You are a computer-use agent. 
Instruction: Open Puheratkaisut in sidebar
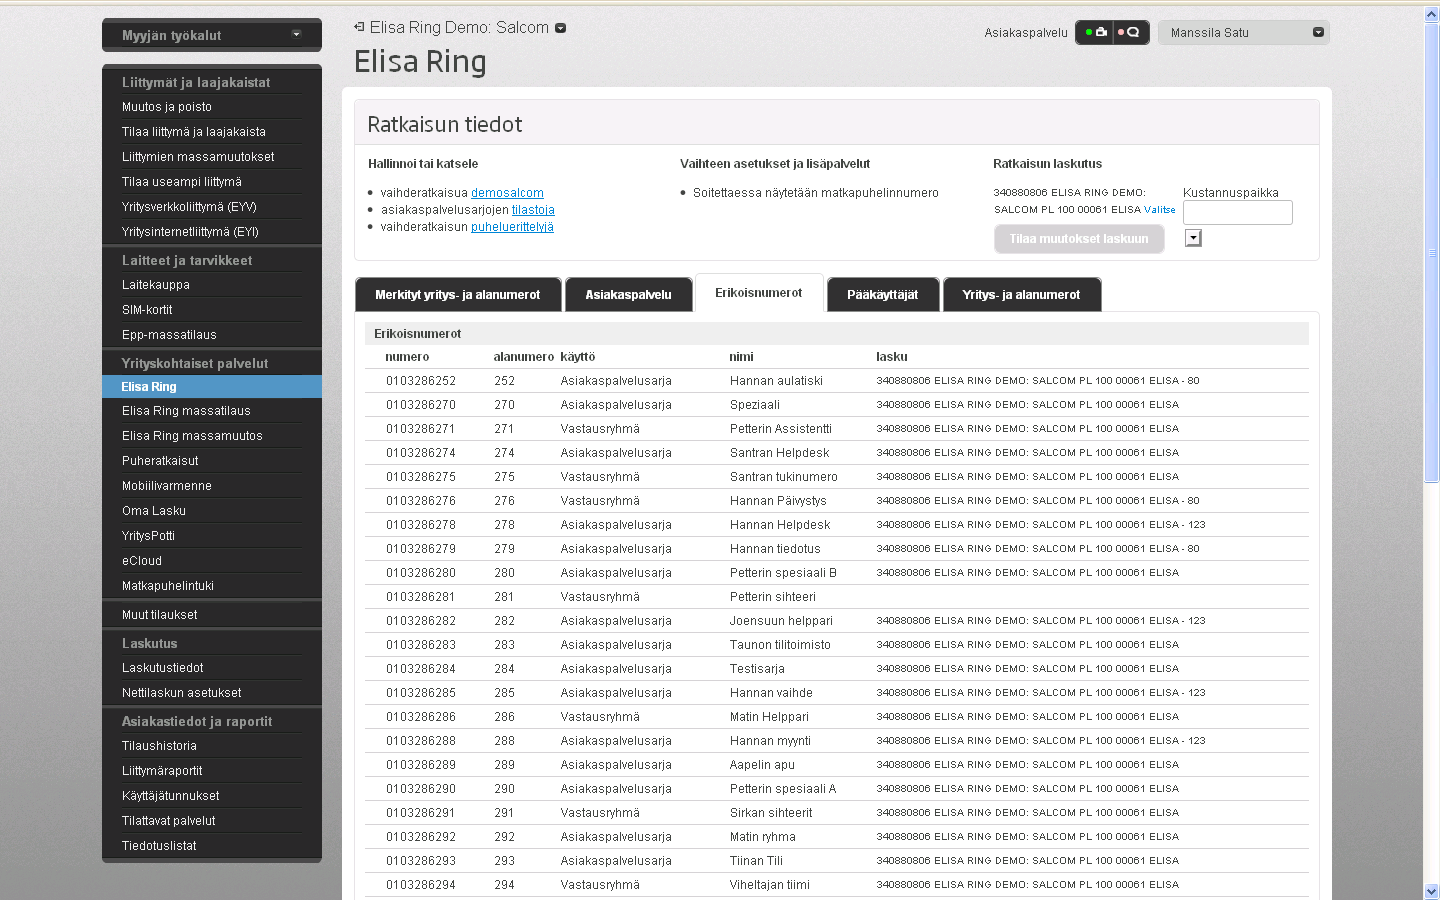pos(160,461)
